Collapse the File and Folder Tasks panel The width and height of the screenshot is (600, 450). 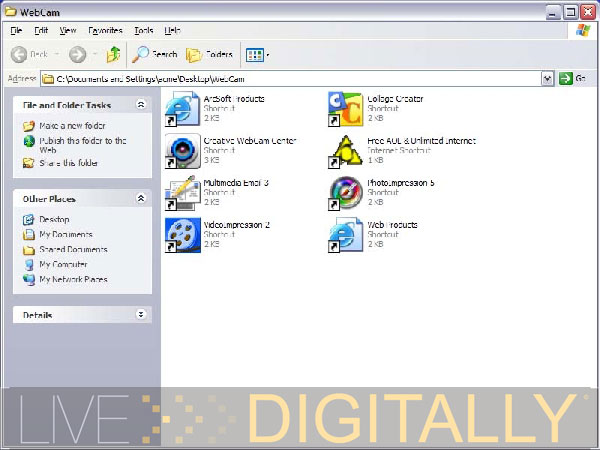point(141,105)
